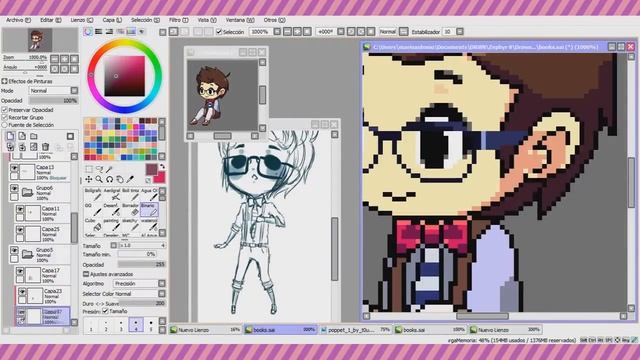Create a new layer folder
The height and width of the screenshot is (360, 640).
coord(34,136)
